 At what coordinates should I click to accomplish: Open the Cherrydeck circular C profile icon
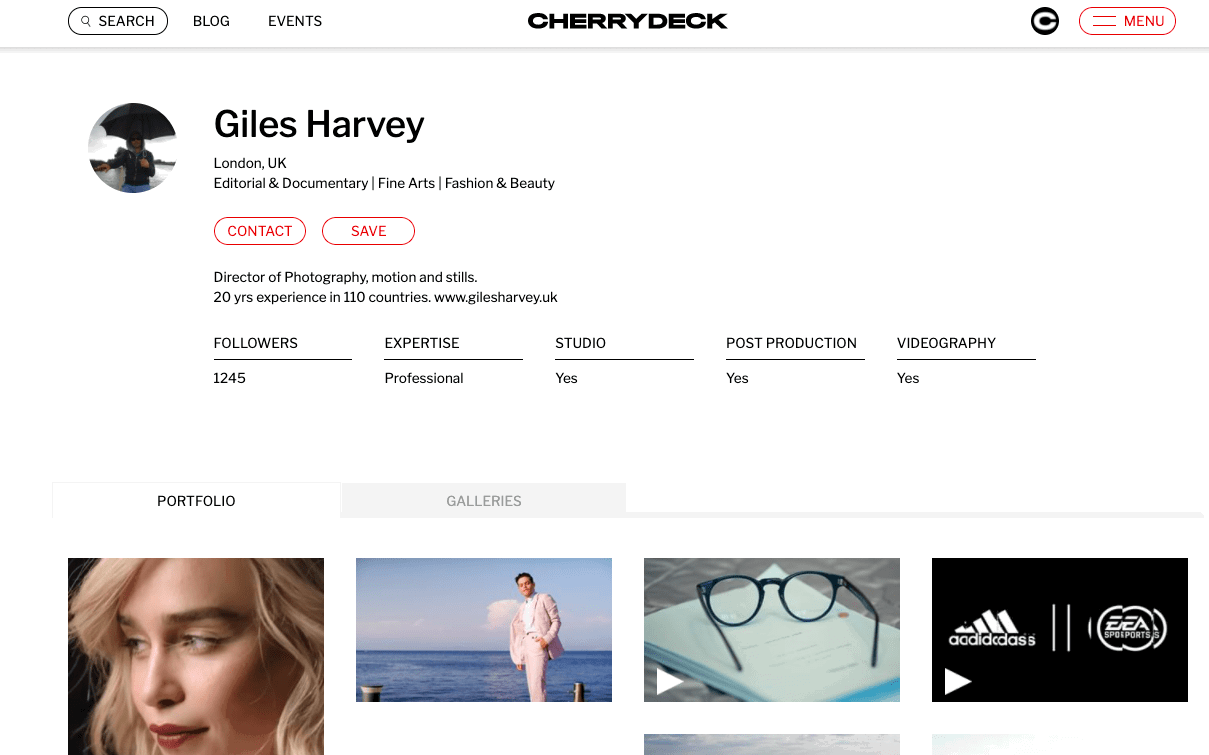pyautogui.click(x=1045, y=21)
